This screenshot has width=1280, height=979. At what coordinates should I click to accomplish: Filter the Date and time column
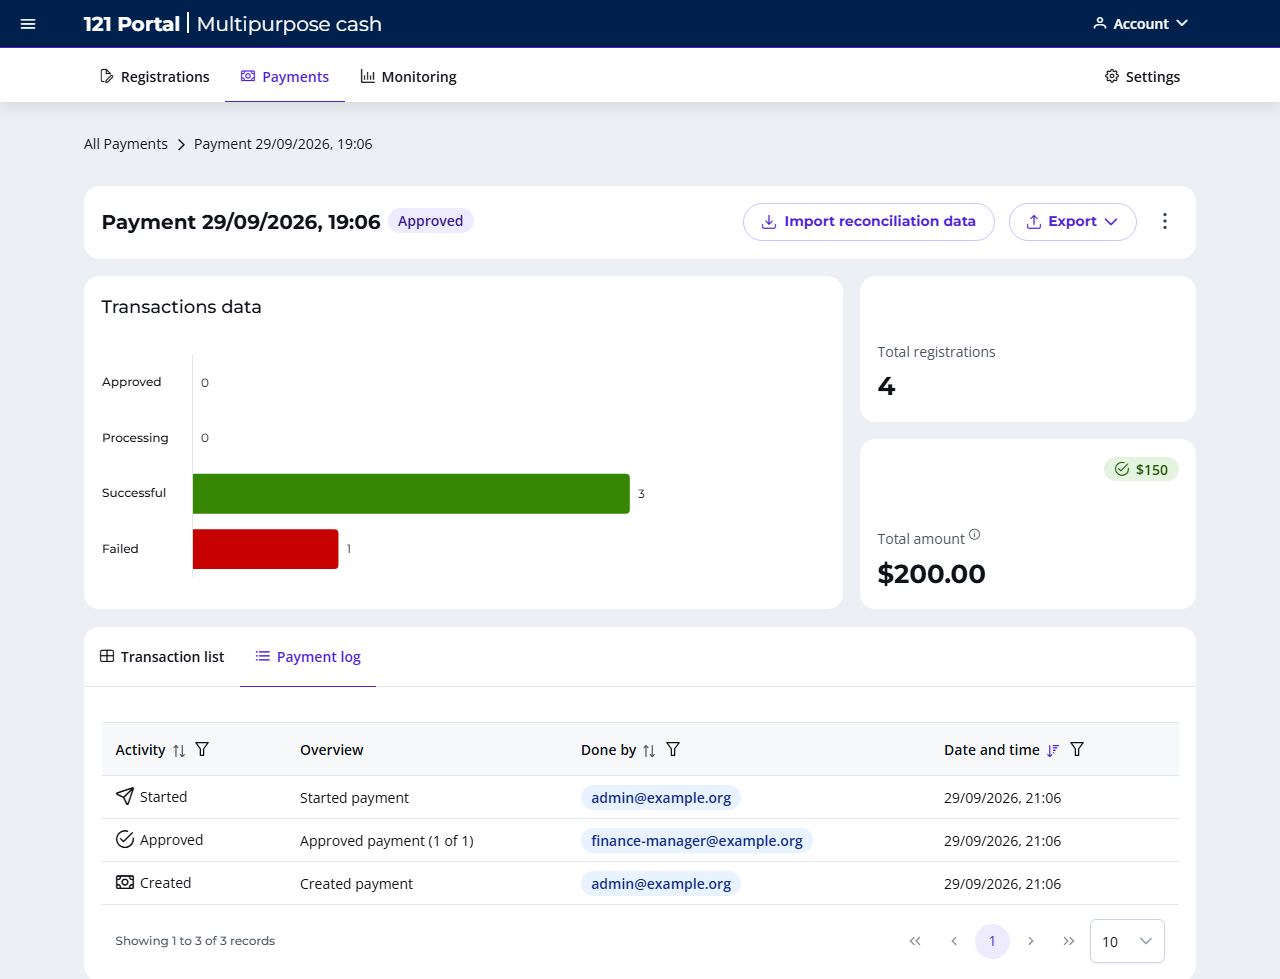pyautogui.click(x=1077, y=749)
